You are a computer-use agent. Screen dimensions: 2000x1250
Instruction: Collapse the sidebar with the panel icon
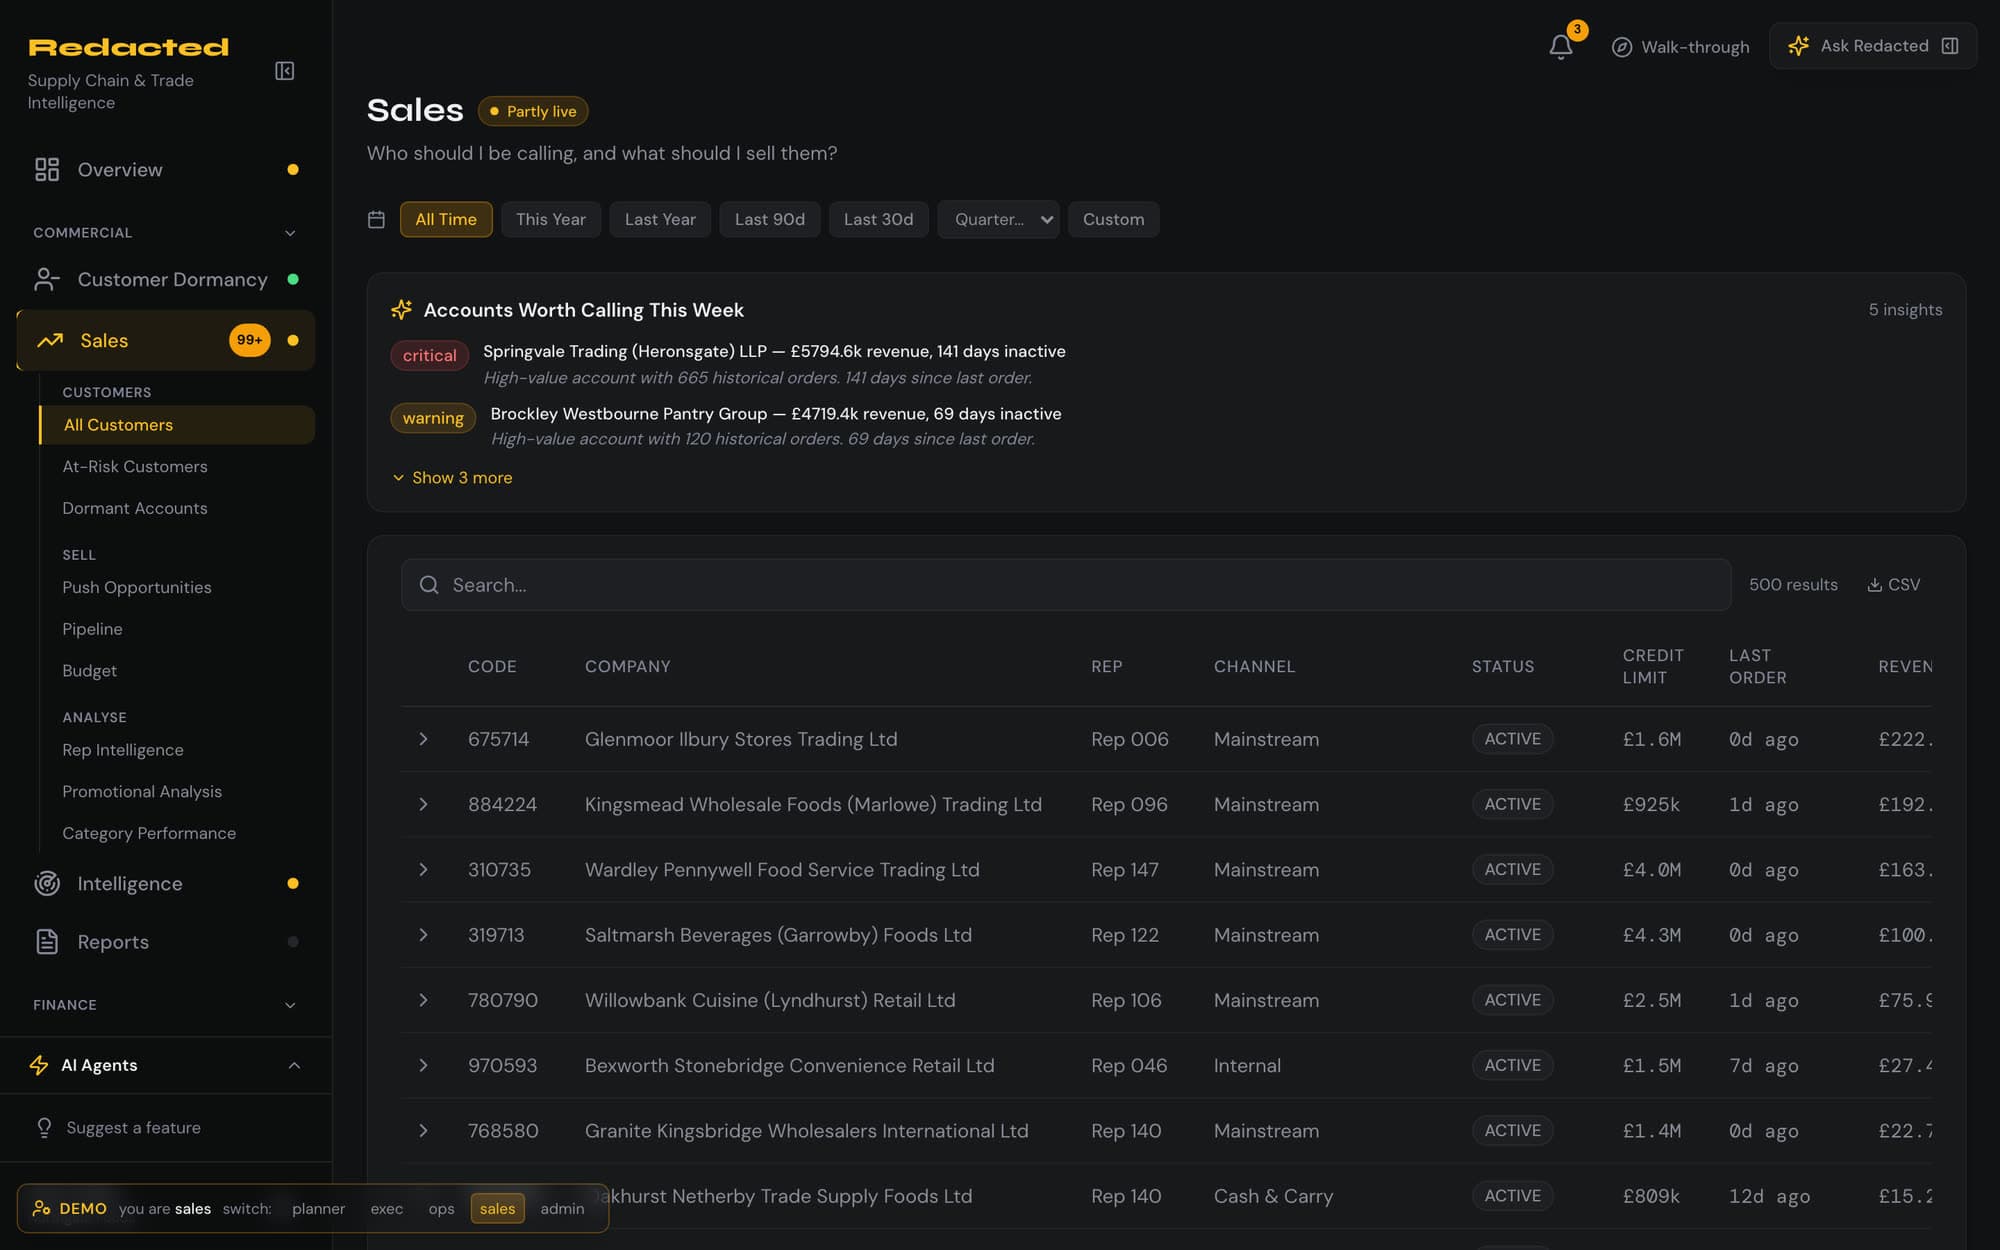coord(285,71)
